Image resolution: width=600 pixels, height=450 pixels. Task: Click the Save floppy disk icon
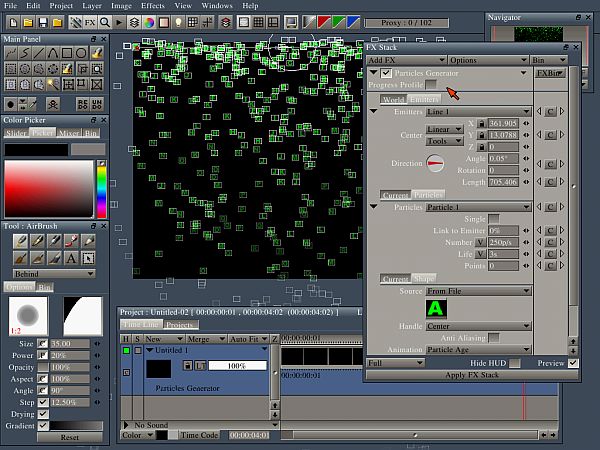pos(43,23)
